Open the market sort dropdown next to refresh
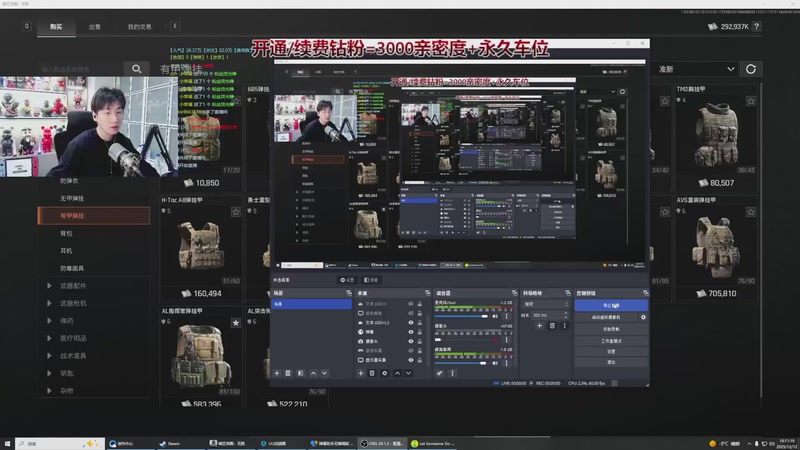 click(x=696, y=69)
